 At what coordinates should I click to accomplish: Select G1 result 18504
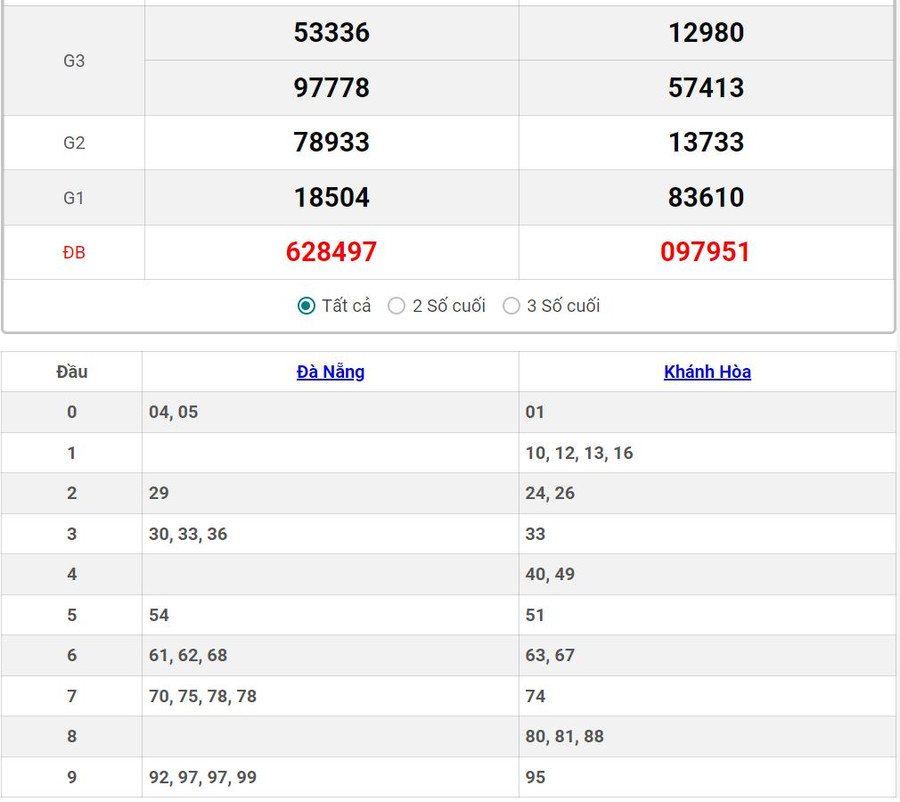(331, 197)
